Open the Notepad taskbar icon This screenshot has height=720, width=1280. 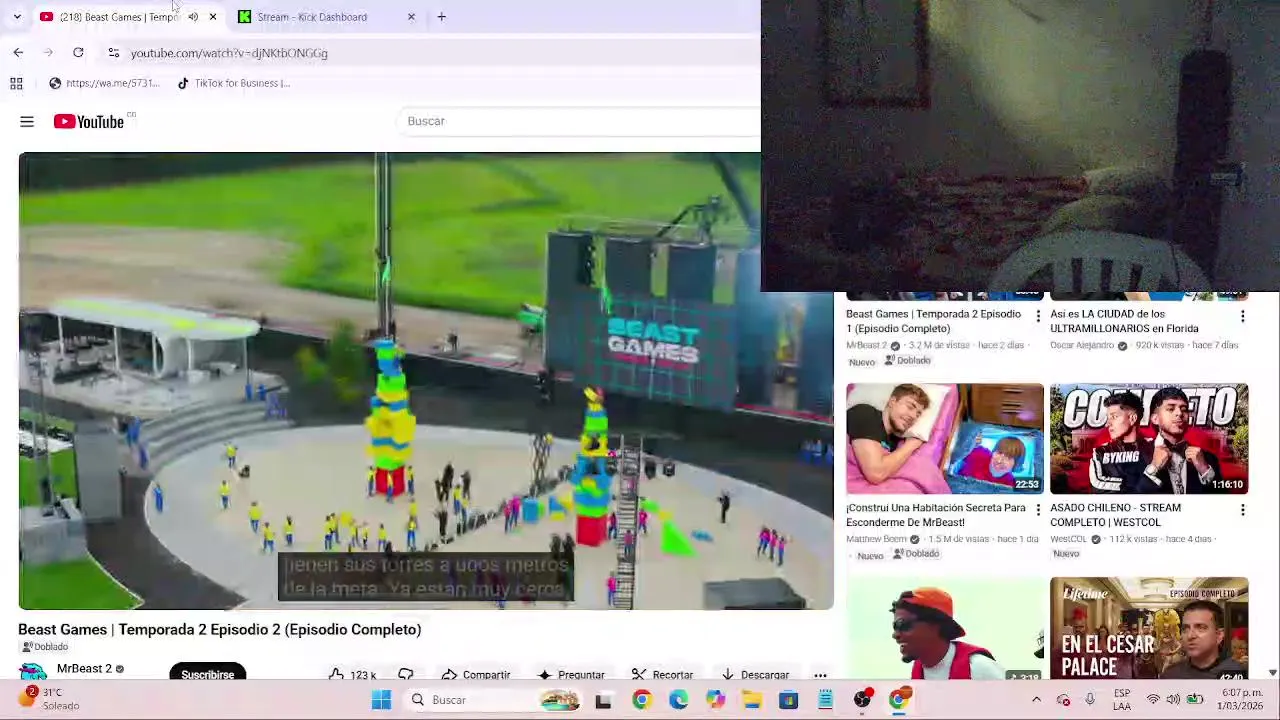pos(825,700)
